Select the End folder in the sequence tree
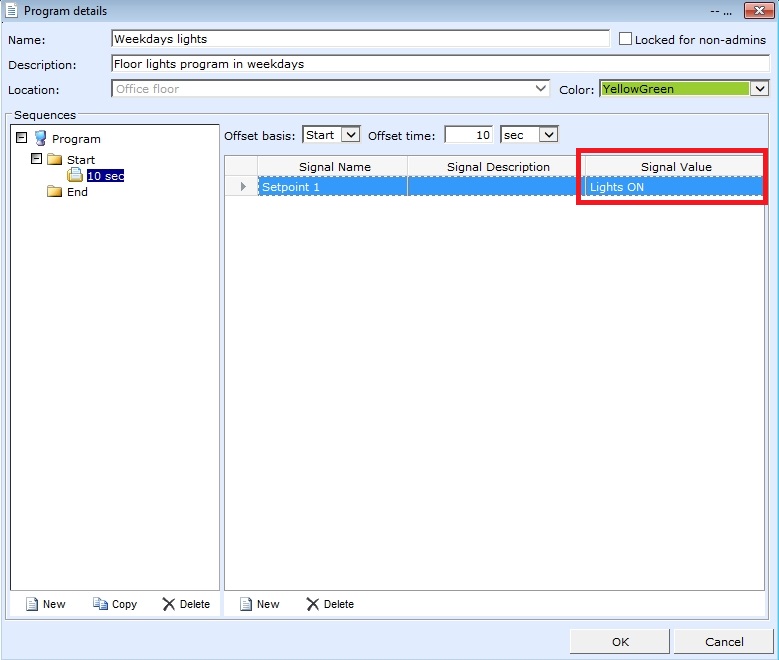This screenshot has width=779, height=660. [x=76, y=192]
